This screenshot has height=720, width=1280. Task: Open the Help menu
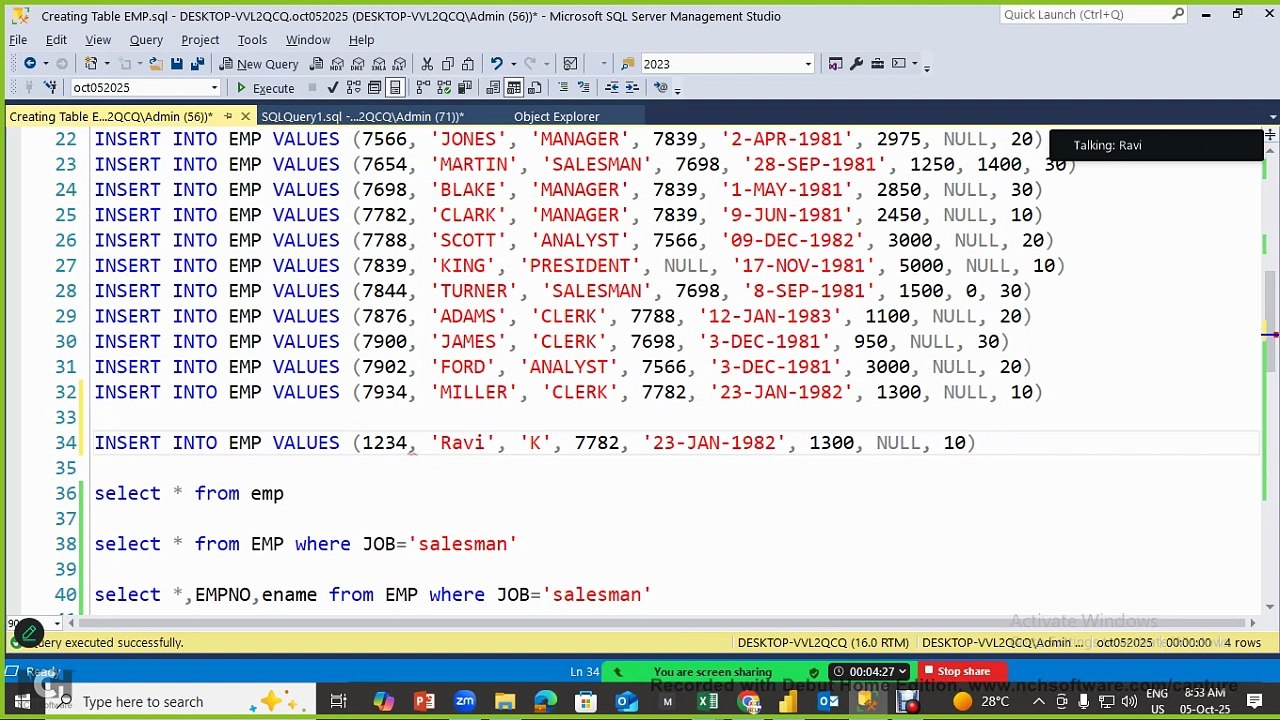click(x=361, y=40)
